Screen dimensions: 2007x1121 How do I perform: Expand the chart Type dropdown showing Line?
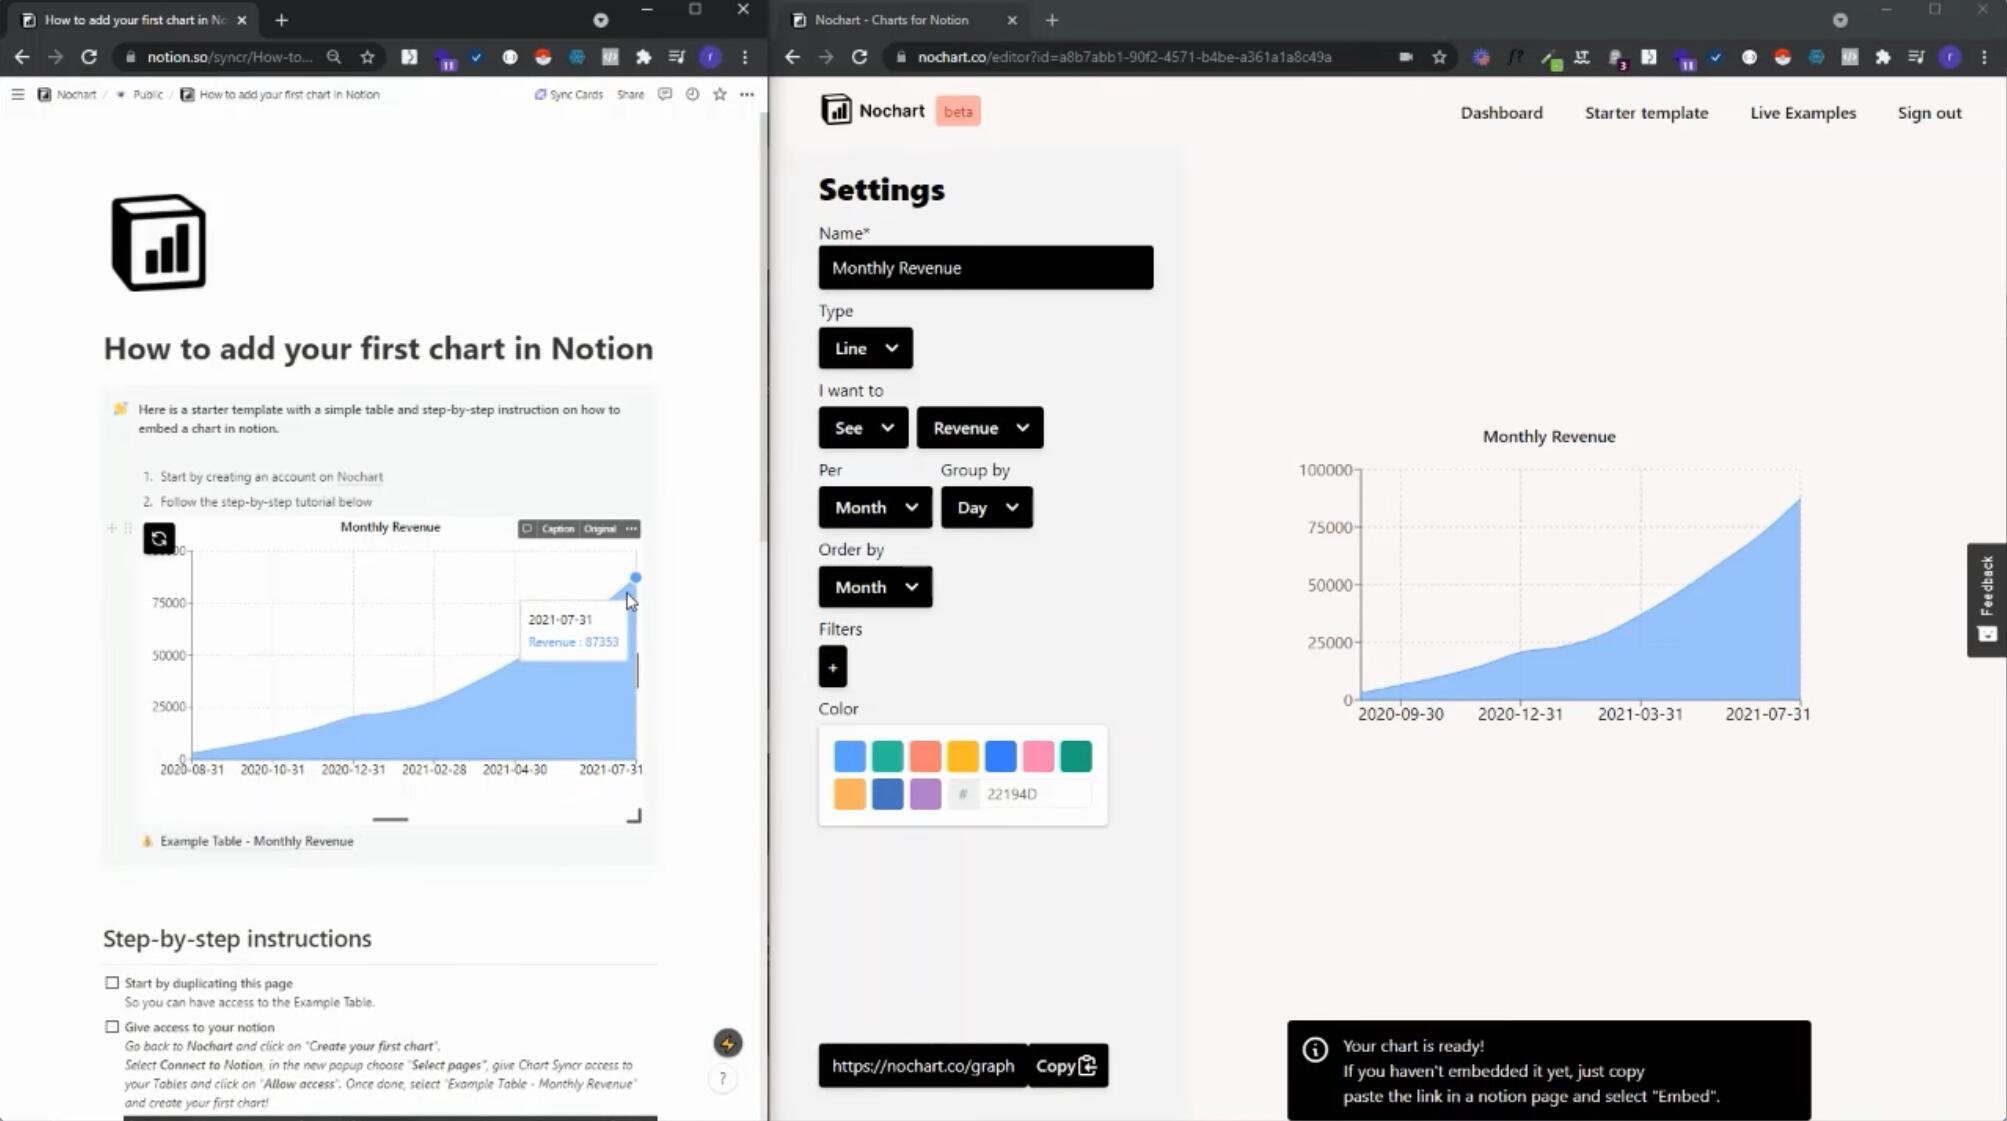[x=865, y=348]
